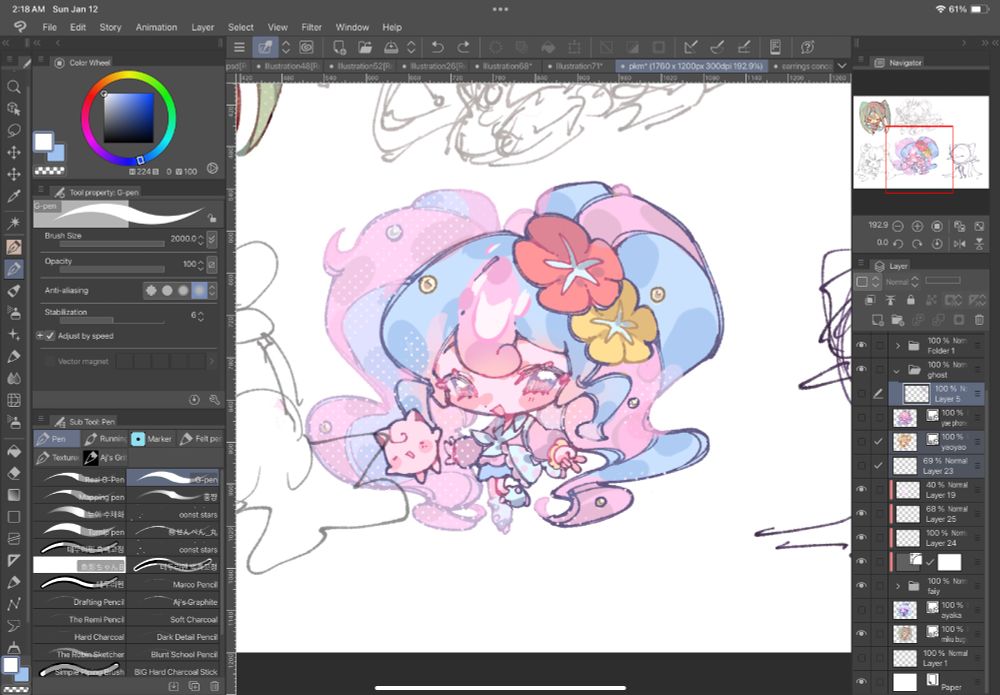Screen dimensions: 1000x695
Task: Open the Animation menu
Action: [x=156, y=27]
